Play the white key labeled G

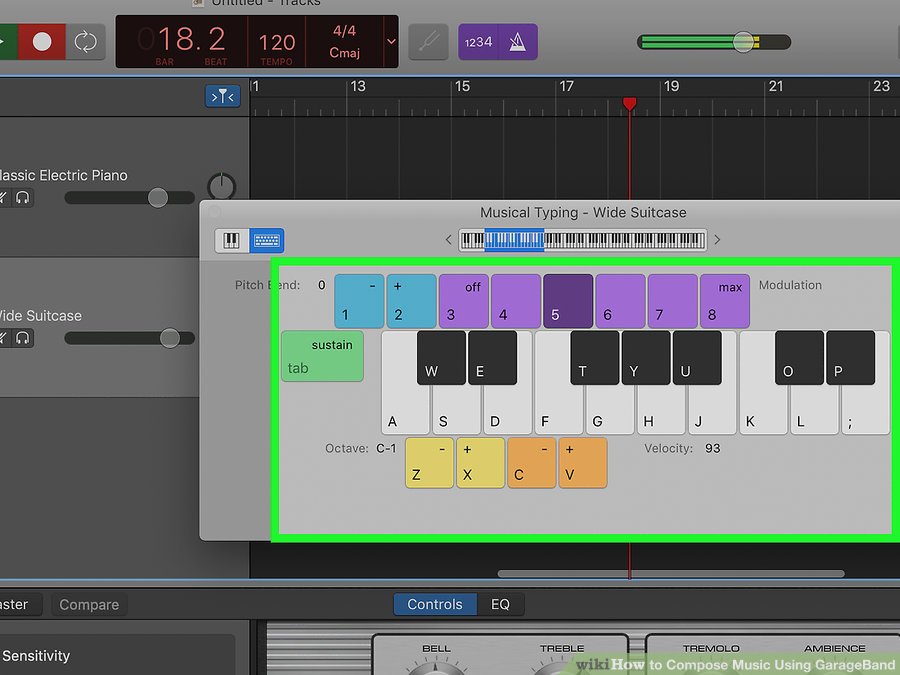610,410
